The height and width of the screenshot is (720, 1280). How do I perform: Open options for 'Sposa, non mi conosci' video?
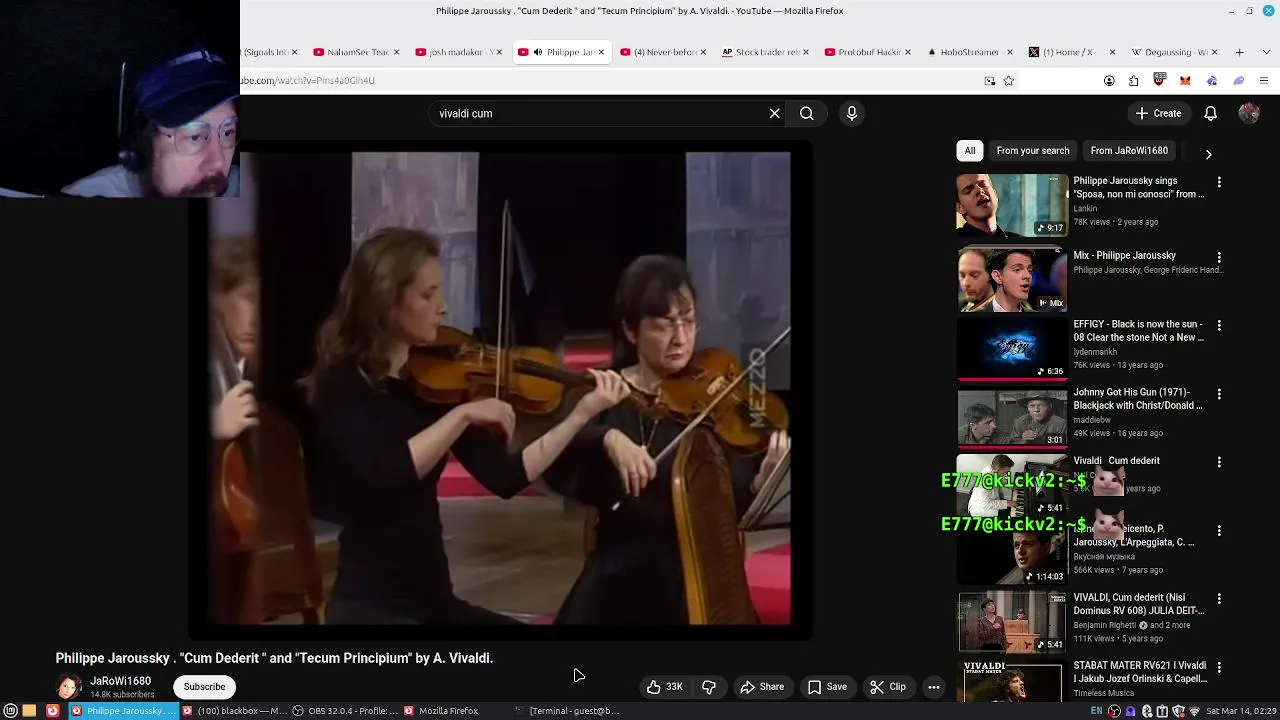1219,182
